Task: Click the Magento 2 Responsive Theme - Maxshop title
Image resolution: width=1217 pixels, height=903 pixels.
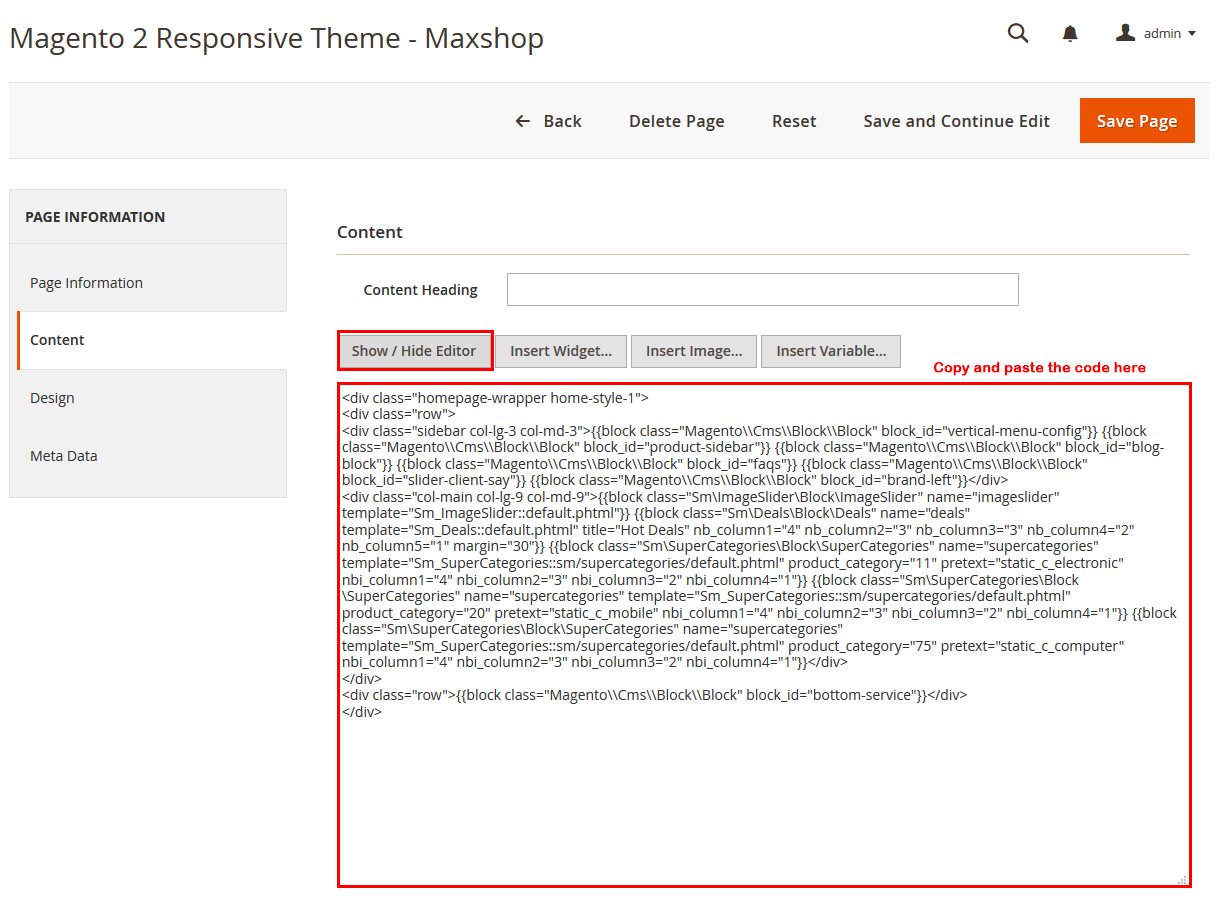Action: coord(277,38)
